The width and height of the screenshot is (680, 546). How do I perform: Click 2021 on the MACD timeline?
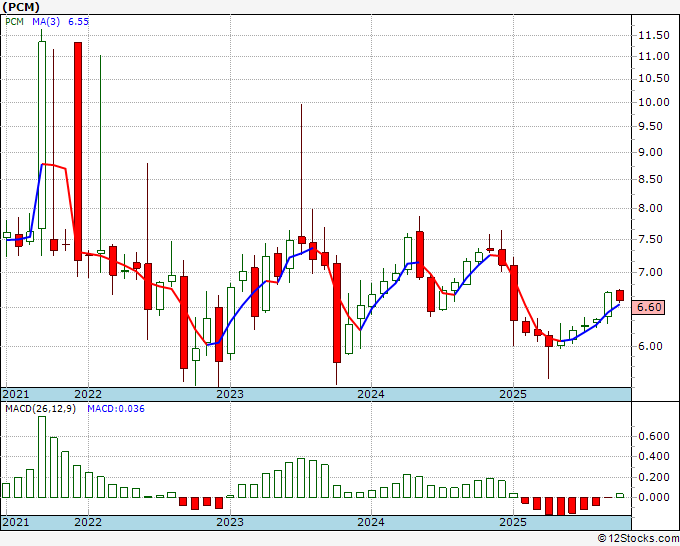16,522
